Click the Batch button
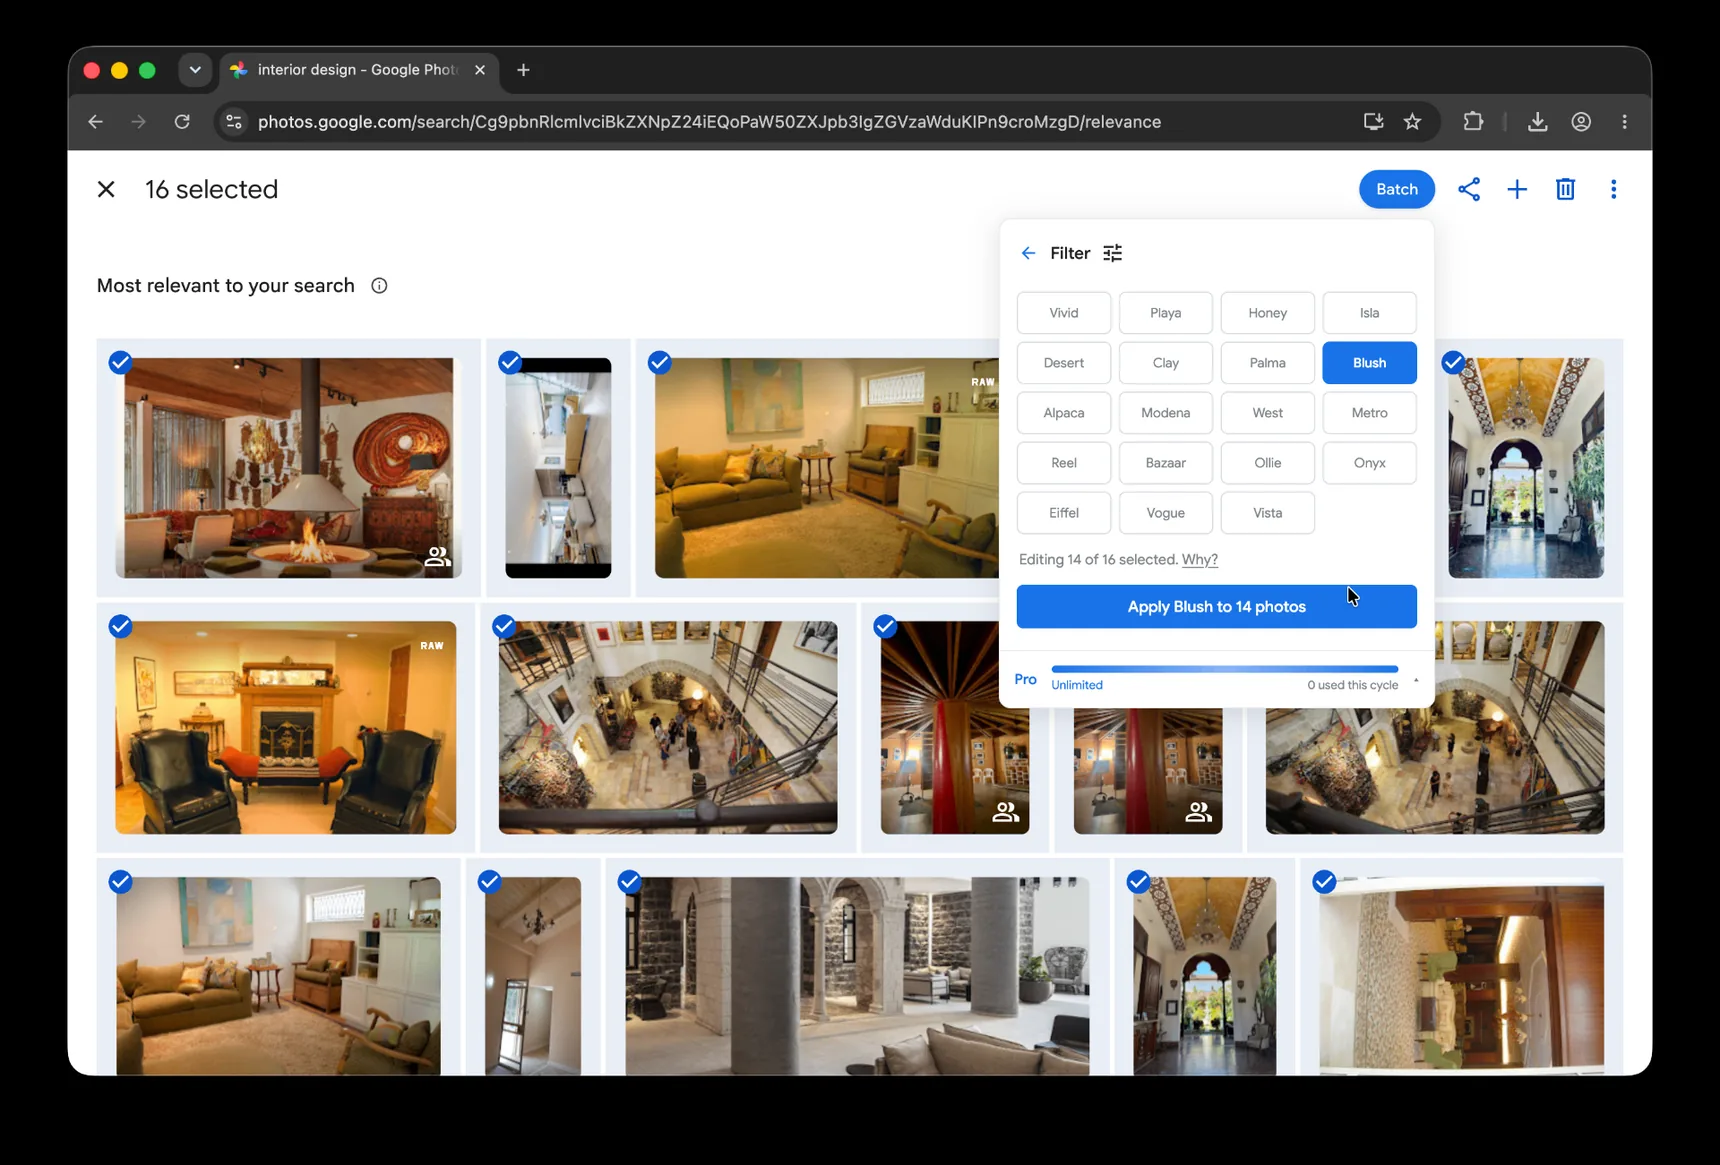Screen dimensions: 1720x1165 (1397, 189)
